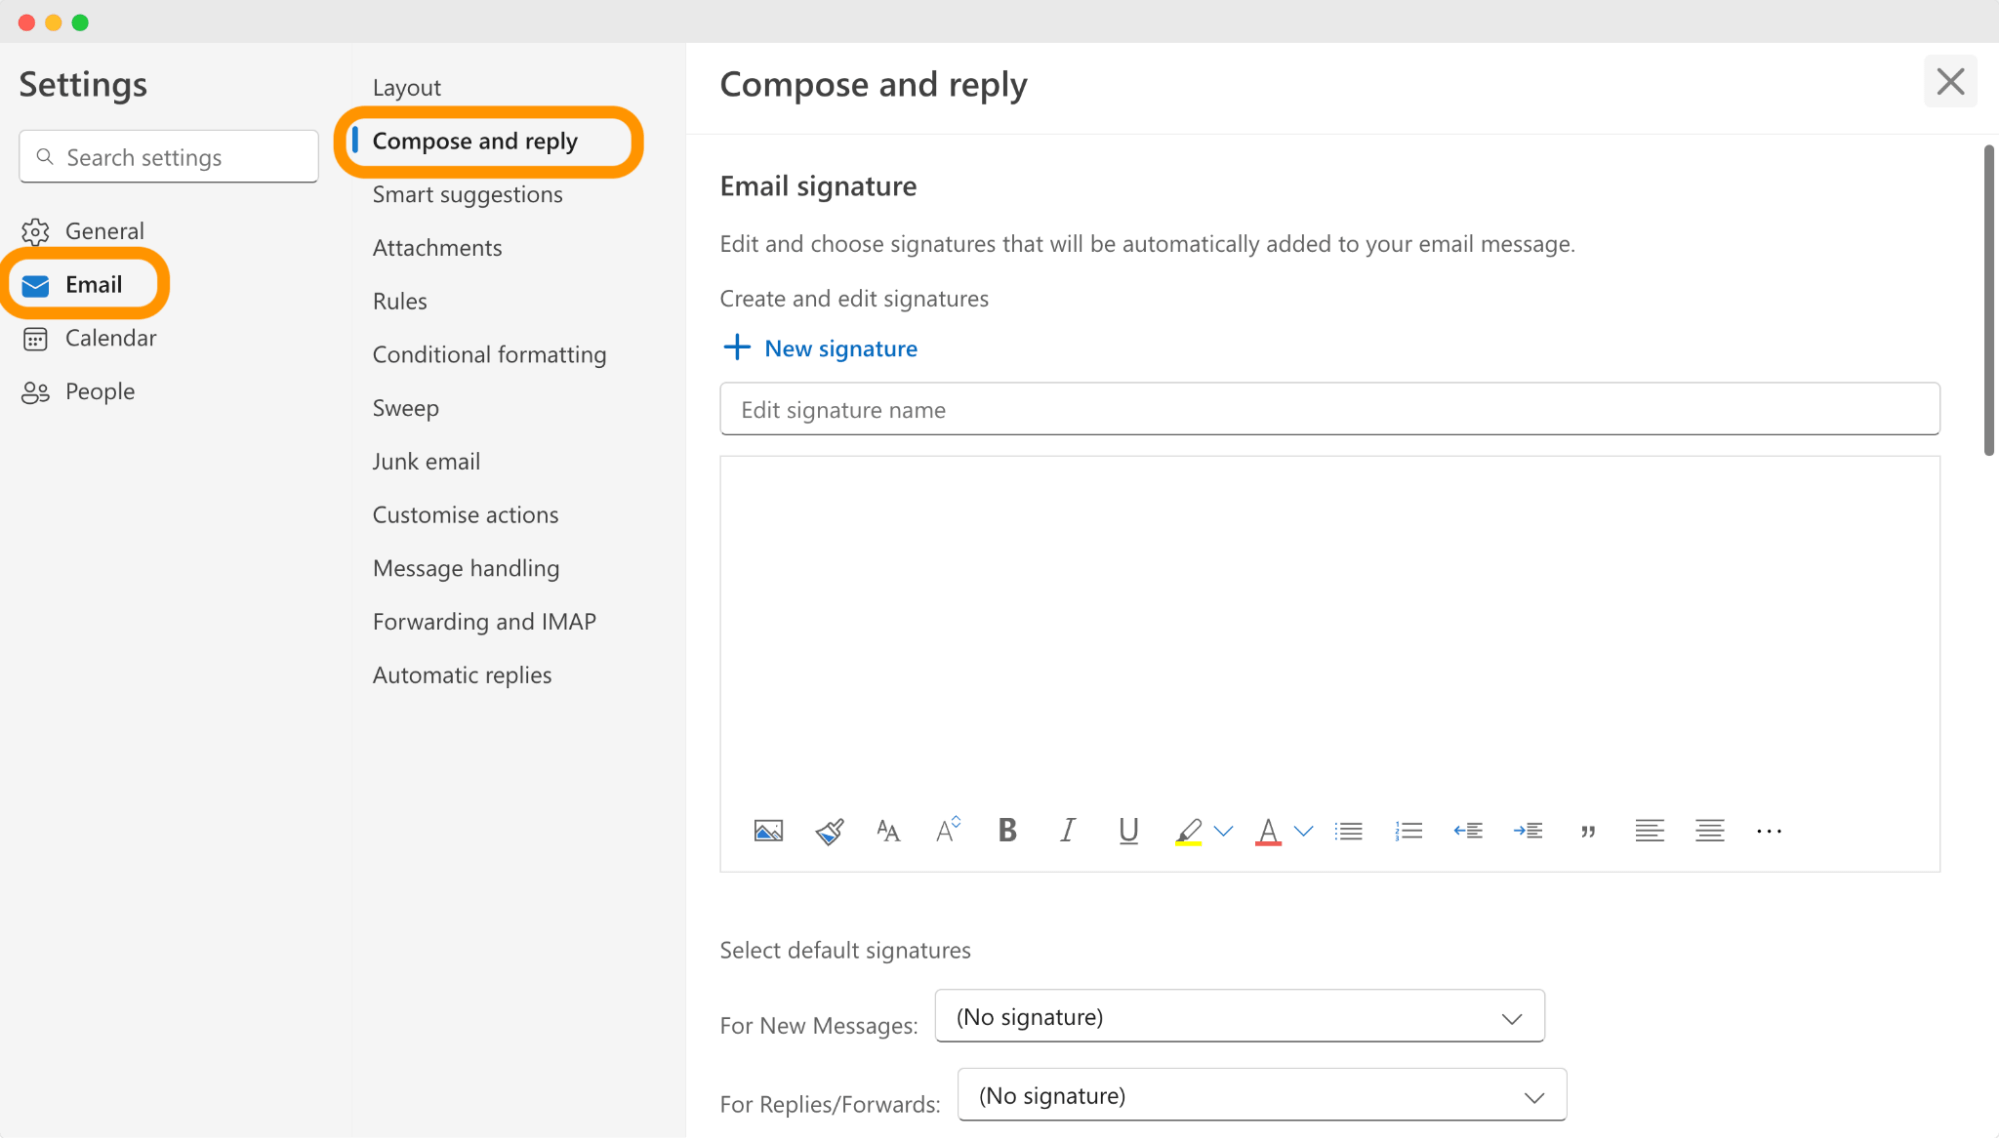Image resolution: width=1999 pixels, height=1139 pixels.
Task: Open Junk email settings
Action: click(426, 462)
